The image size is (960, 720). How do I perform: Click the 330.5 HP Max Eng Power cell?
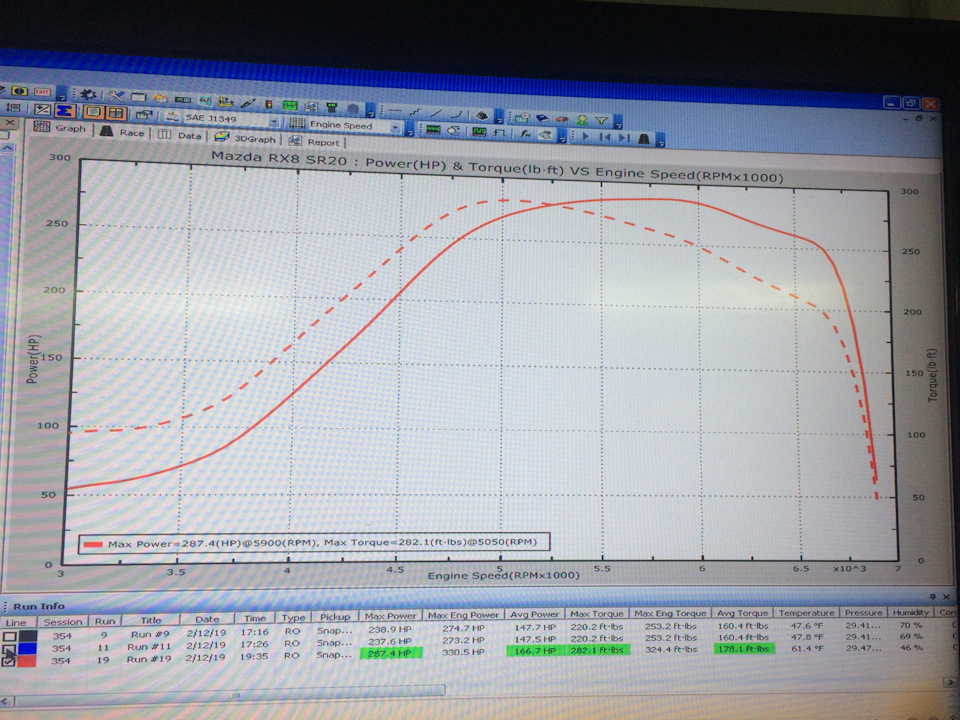[463, 653]
